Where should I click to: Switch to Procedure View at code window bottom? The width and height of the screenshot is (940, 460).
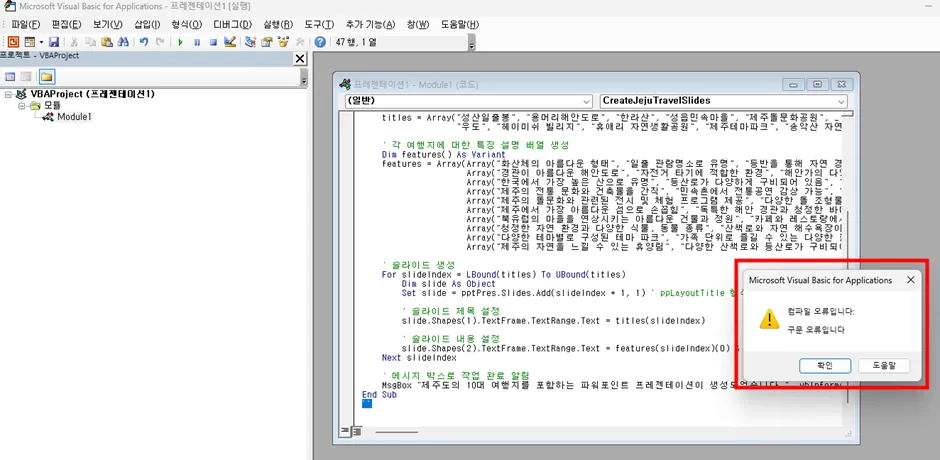coord(345,431)
